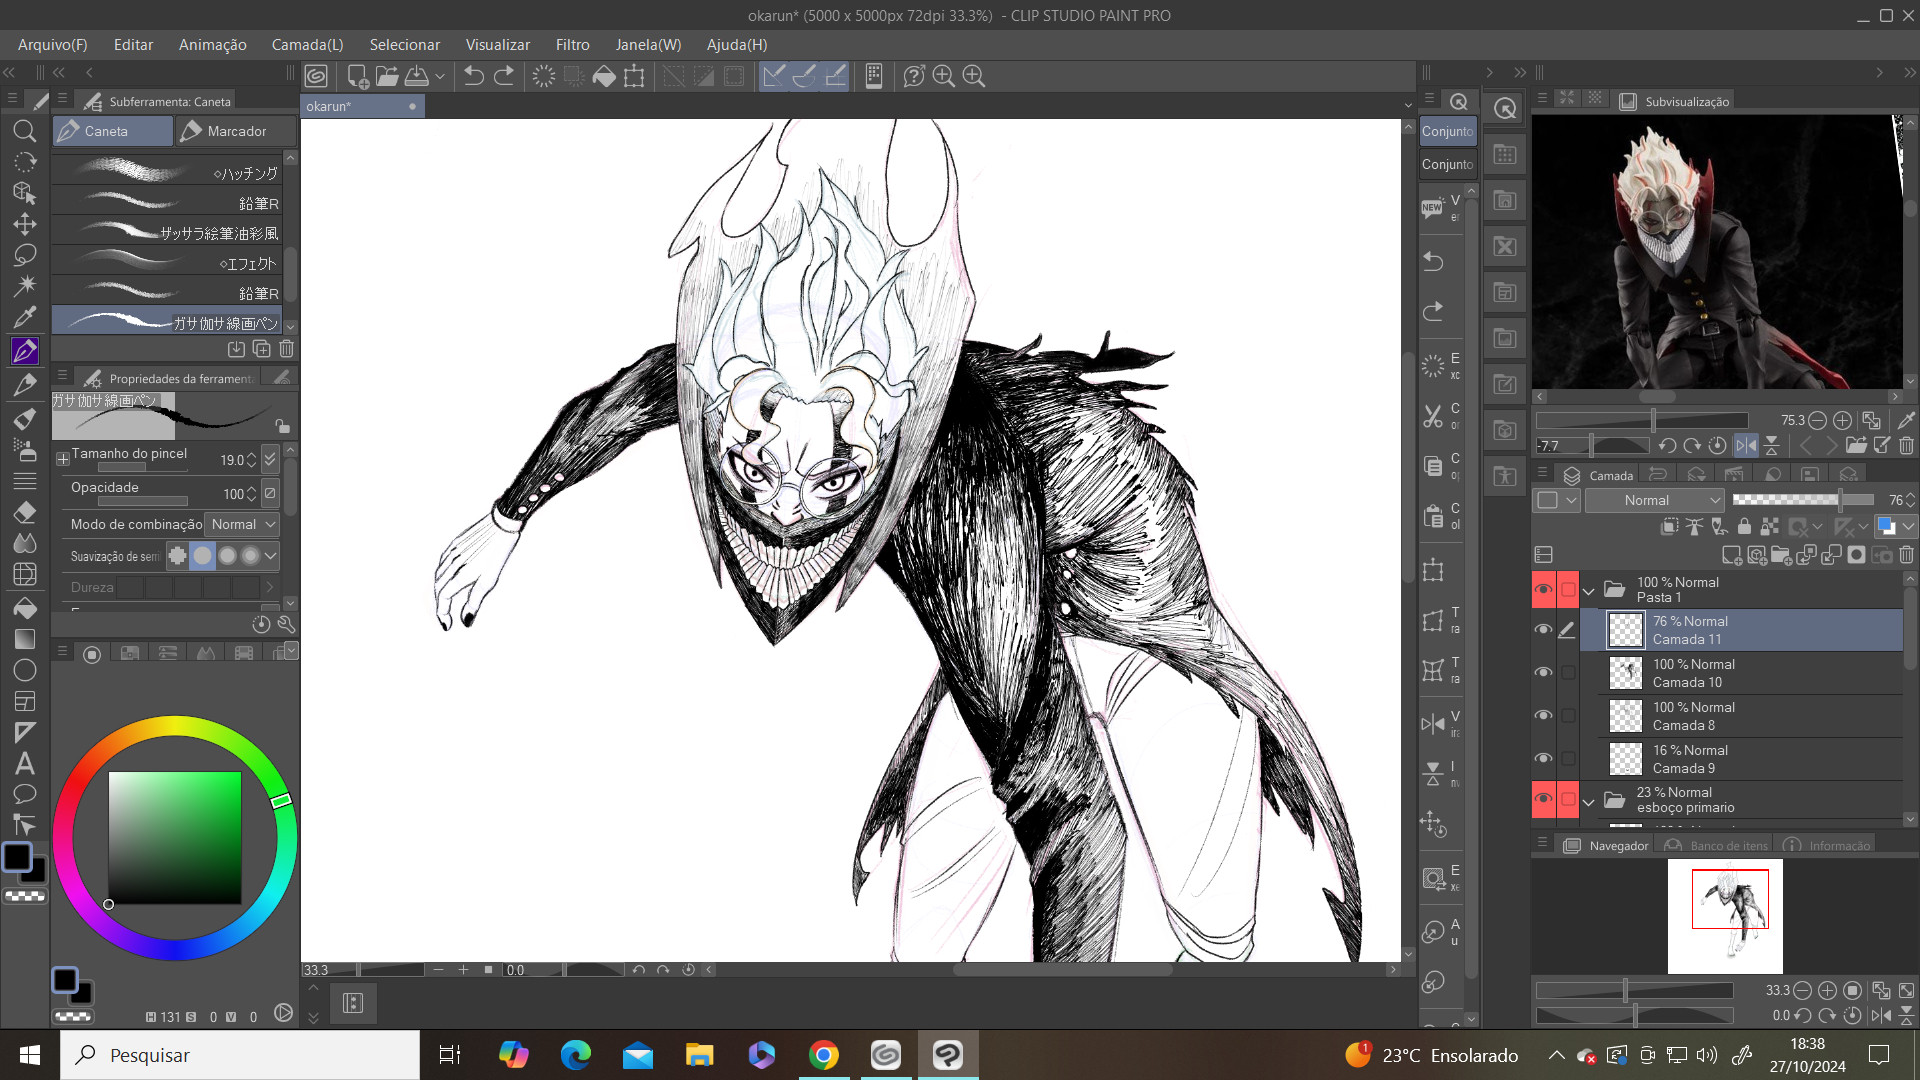
Task: Open the Editar menu
Action: 133,45
